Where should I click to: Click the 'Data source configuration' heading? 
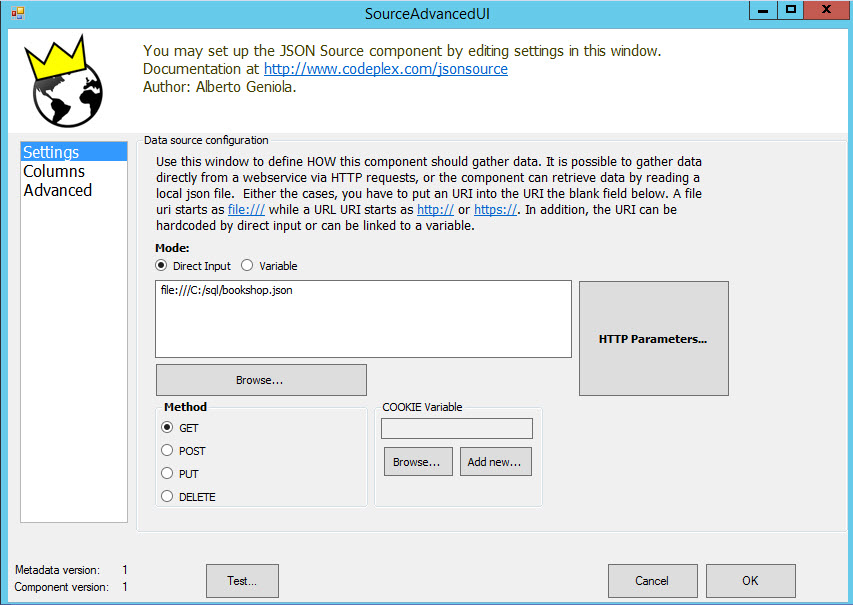(x=206, y=140)
